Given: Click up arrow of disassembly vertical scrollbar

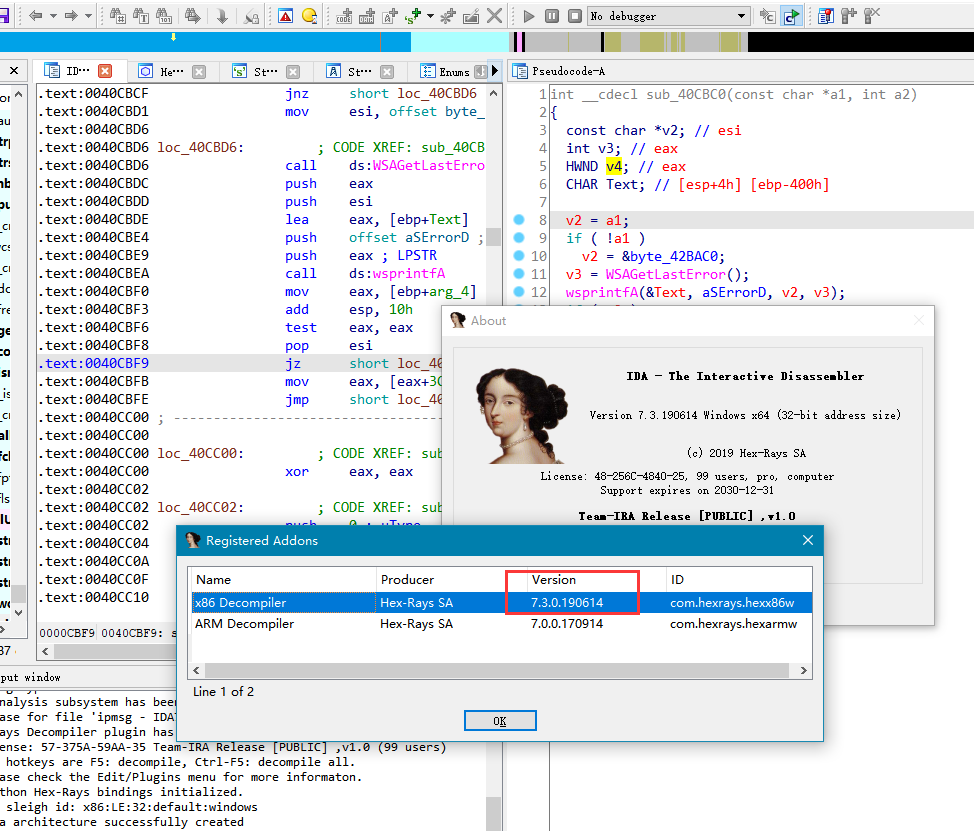Looking at the screenshot, I should pyautogui.click(x=494, y=94).
